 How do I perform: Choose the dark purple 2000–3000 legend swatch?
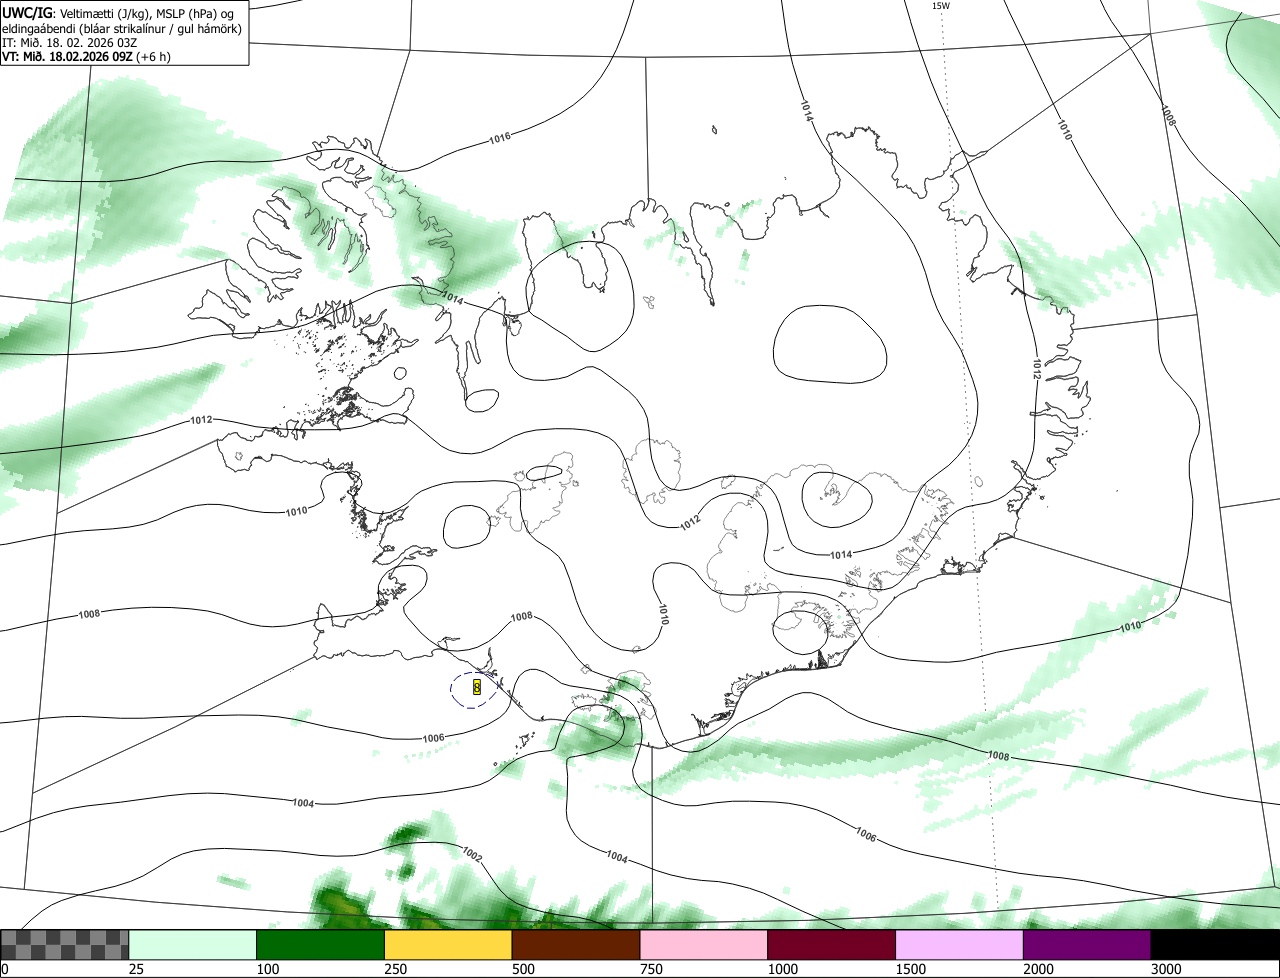point(1087,945)
